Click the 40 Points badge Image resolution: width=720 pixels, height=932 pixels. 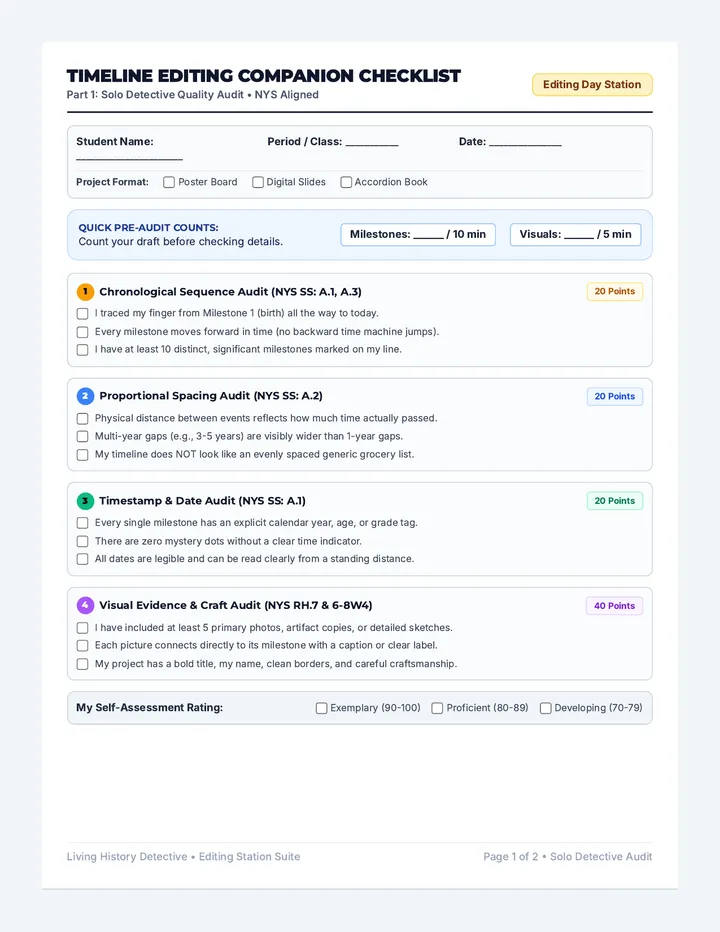tap(614, 606)
